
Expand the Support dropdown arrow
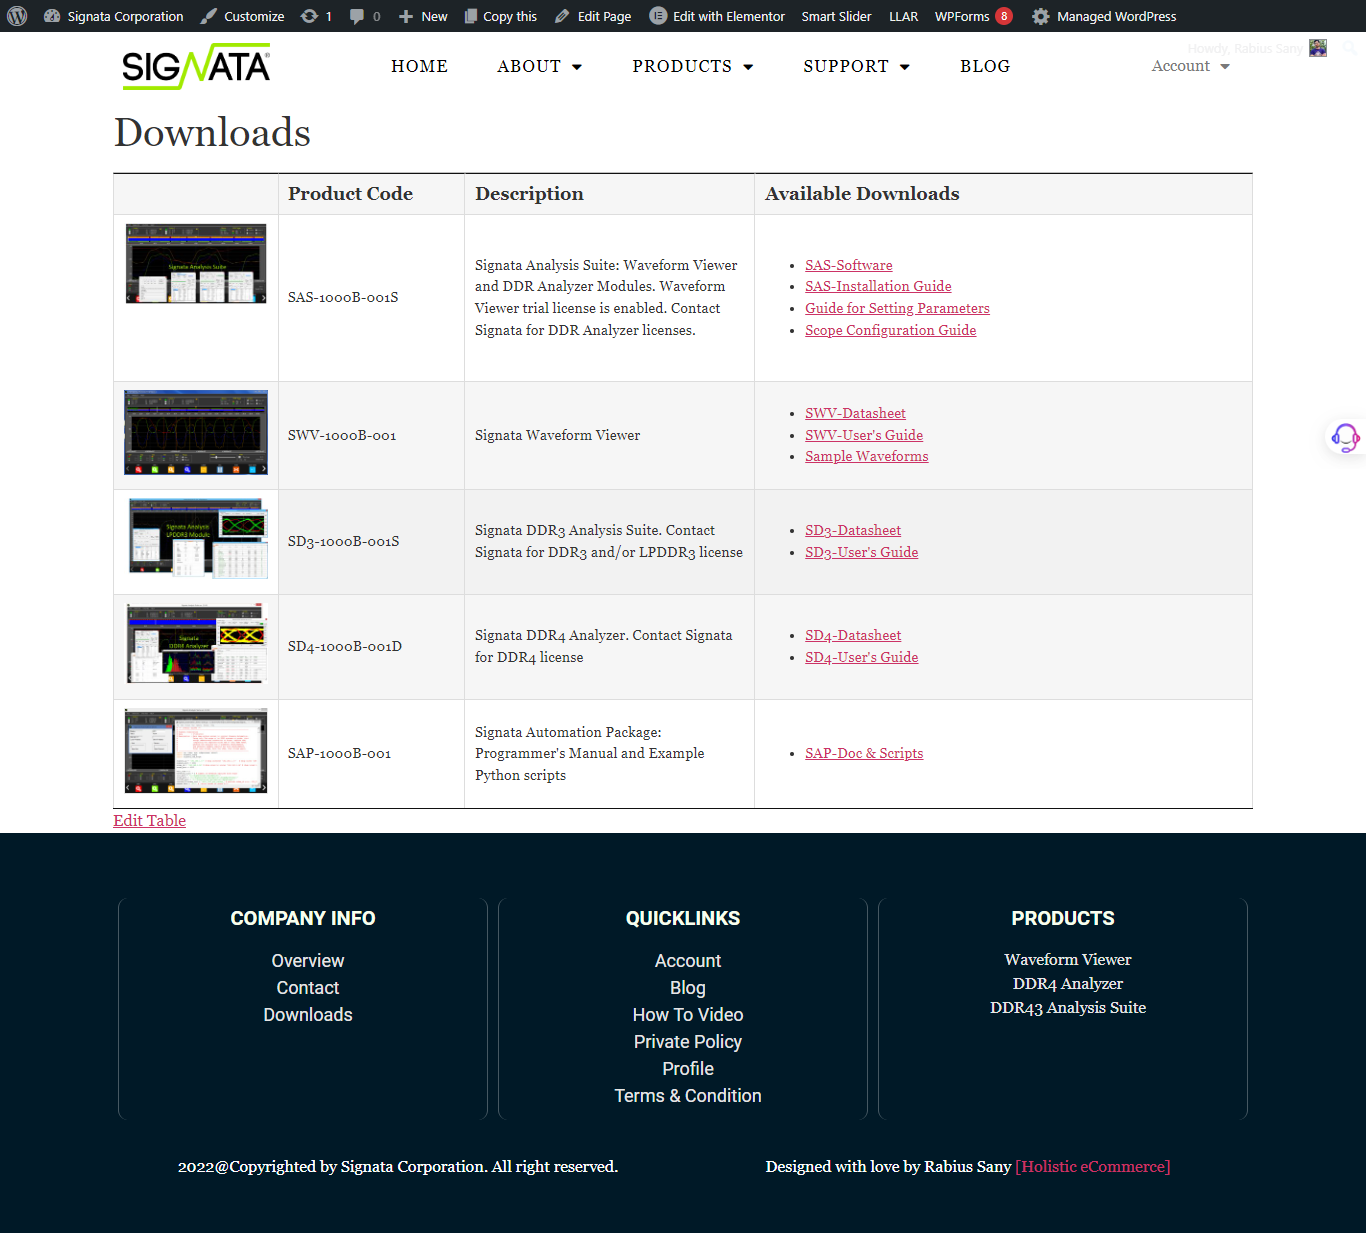905,67
